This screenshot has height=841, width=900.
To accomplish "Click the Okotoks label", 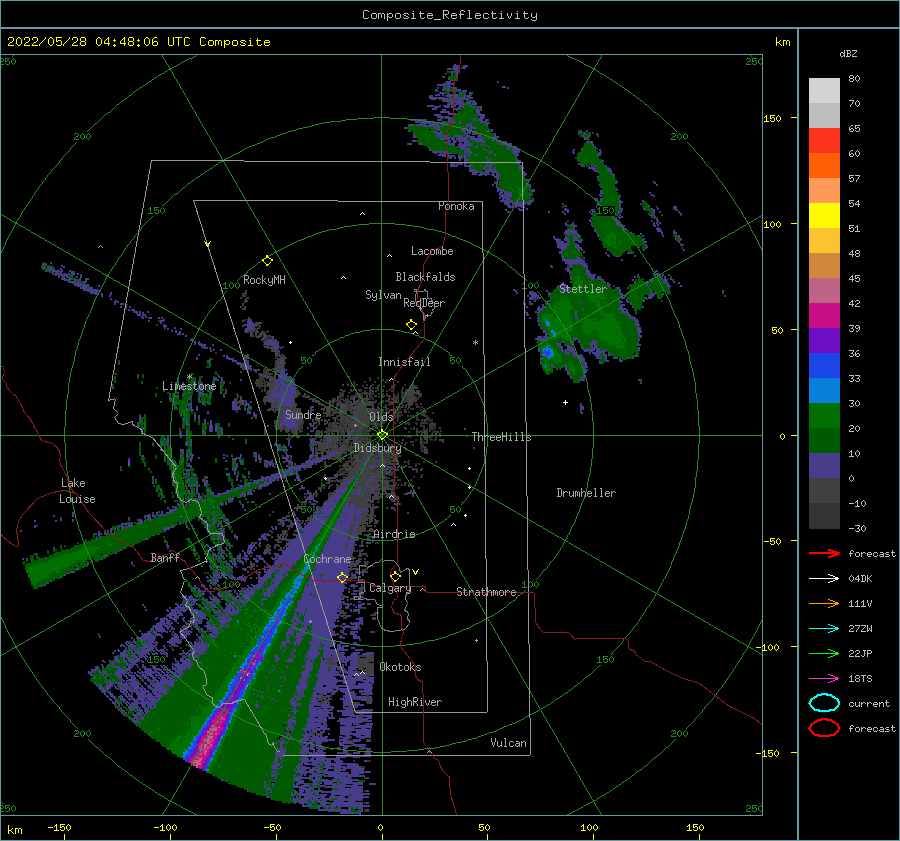I will pyautogui.click(x=400, y=667).
